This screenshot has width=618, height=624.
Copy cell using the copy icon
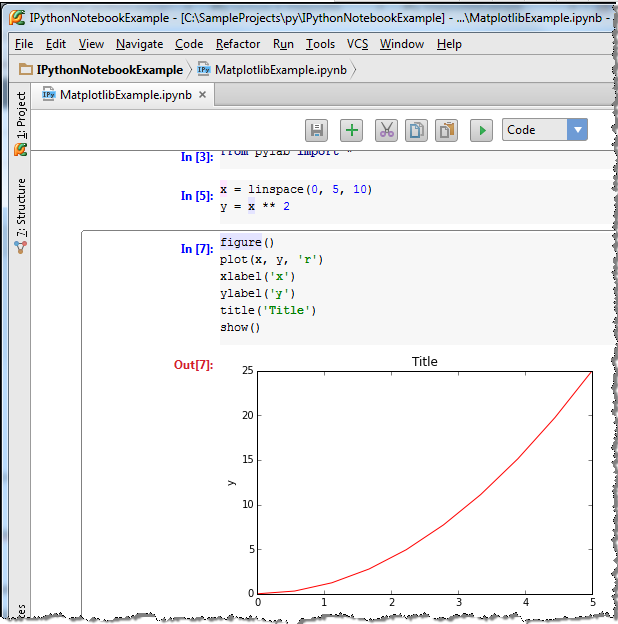click(x=416, y=130)
